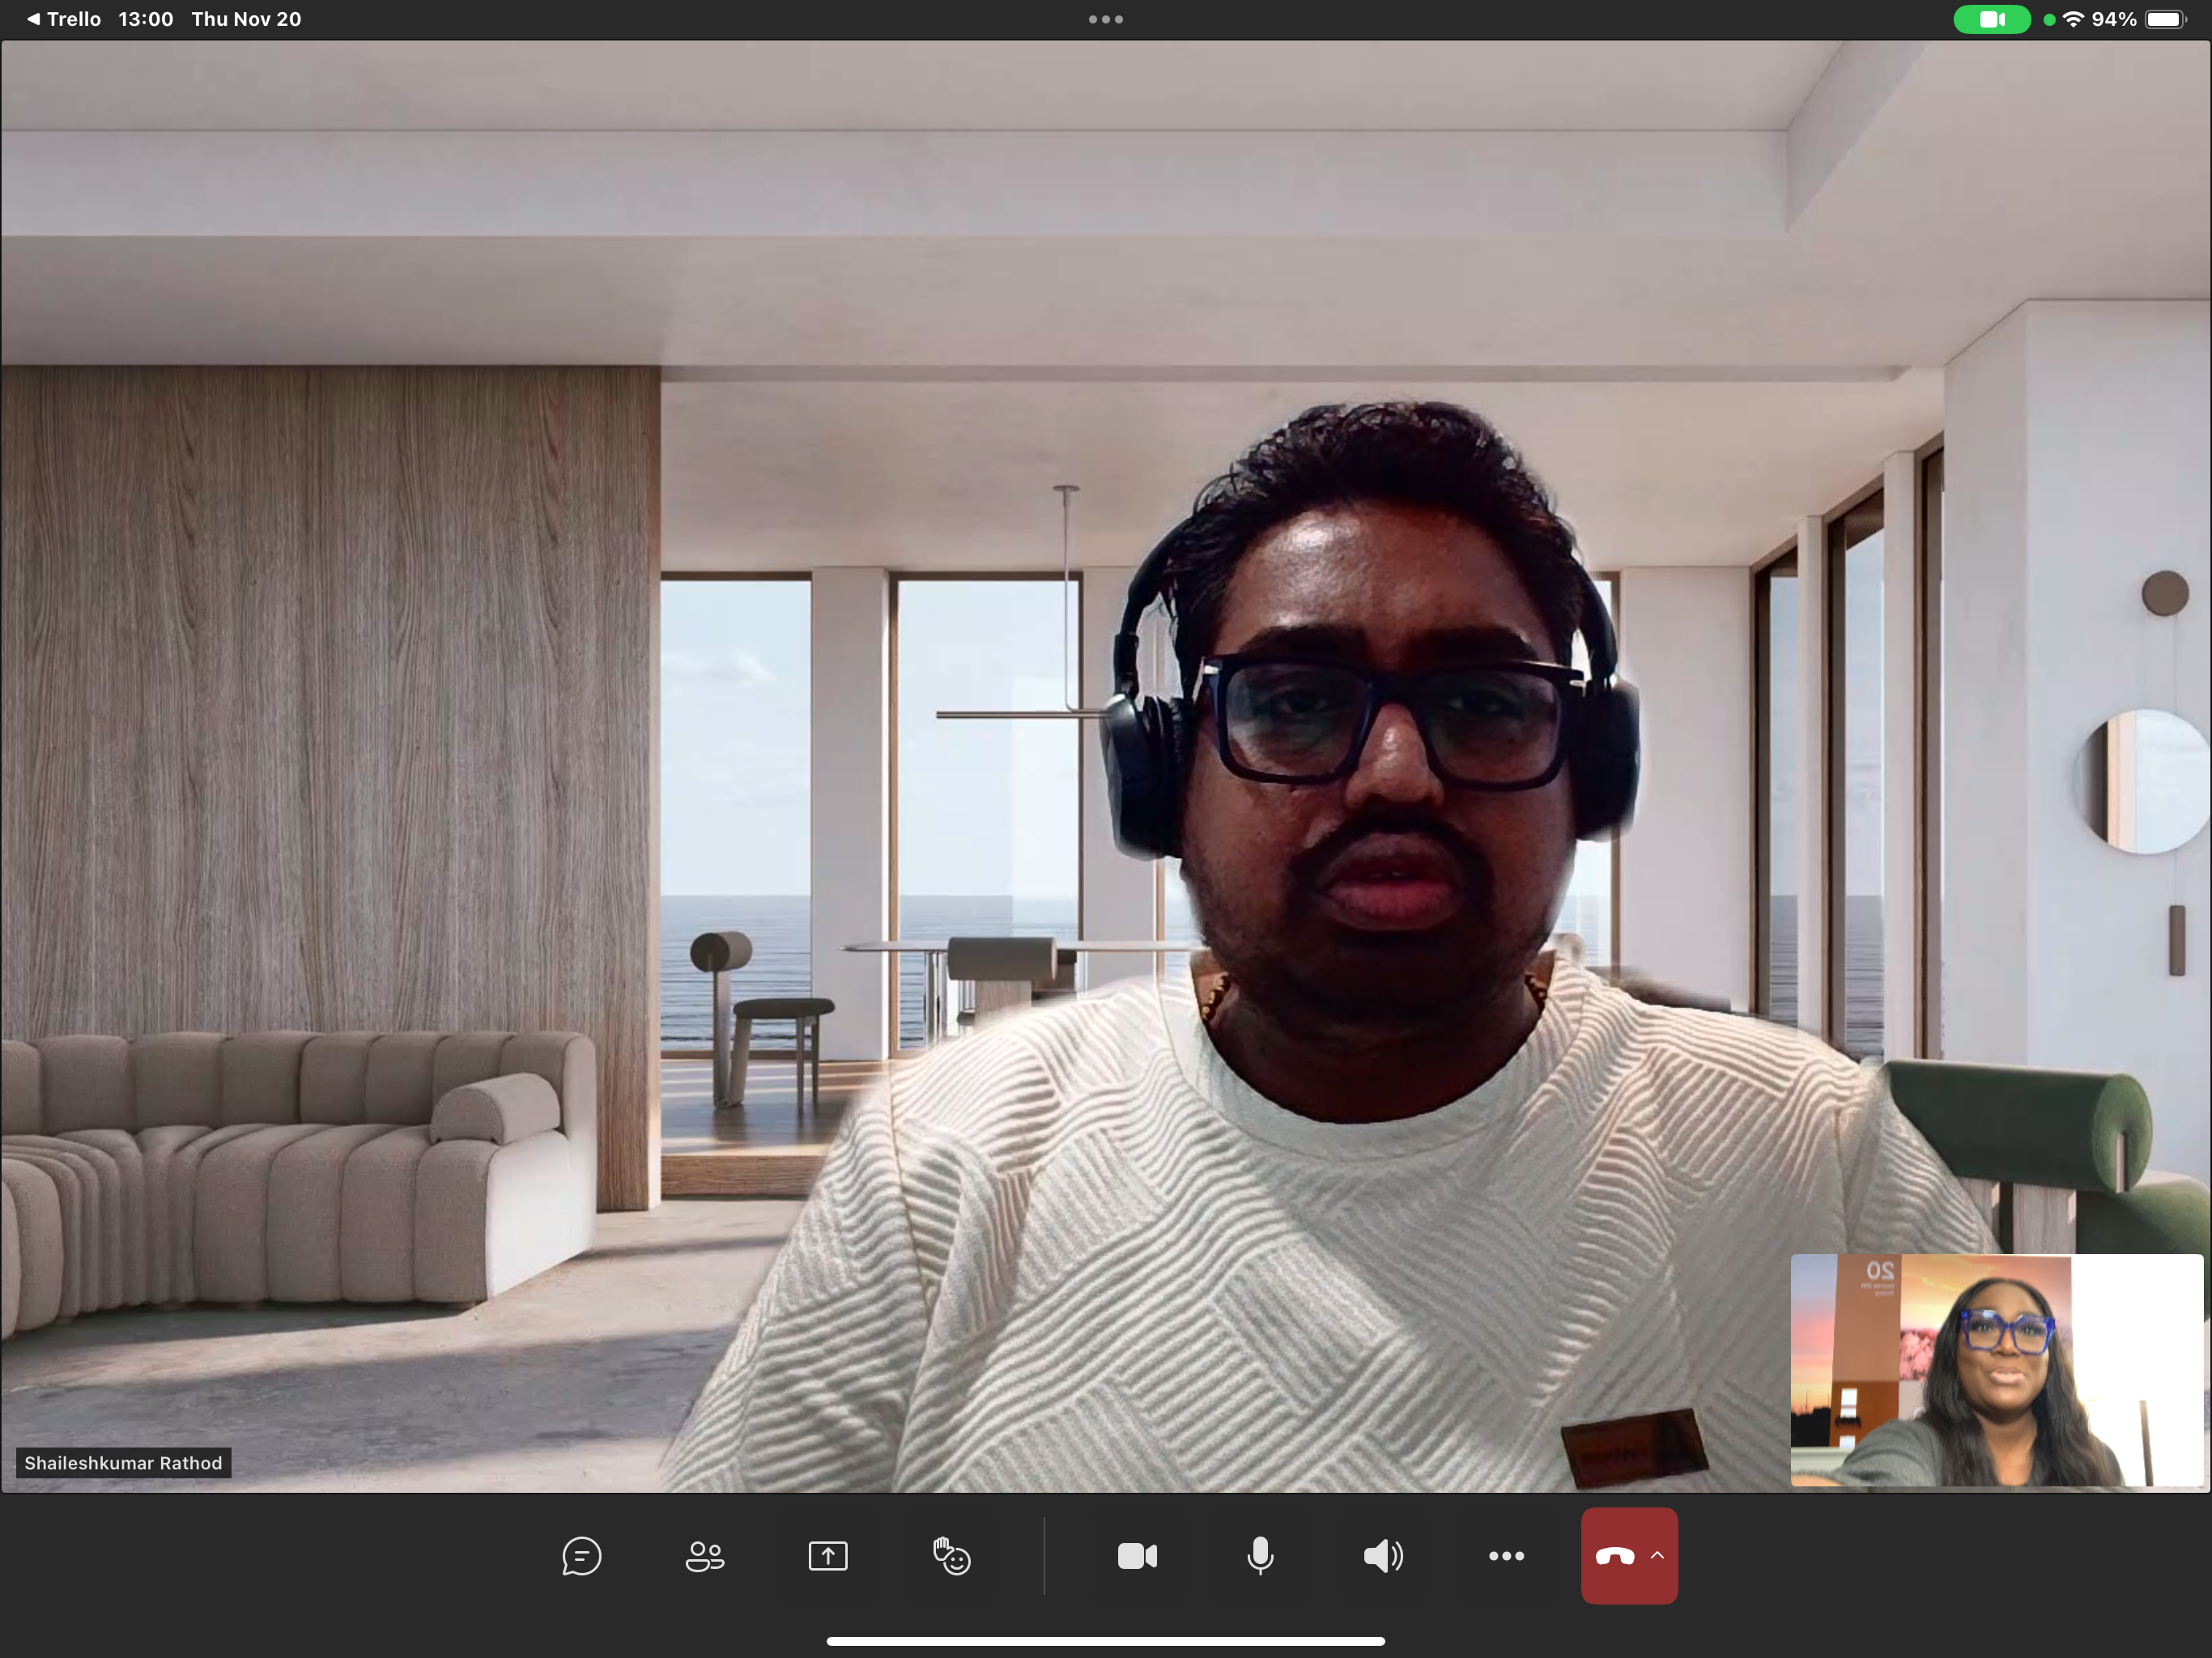
Task: Toggle the camera off
Action: (x=1137, y=1556)
